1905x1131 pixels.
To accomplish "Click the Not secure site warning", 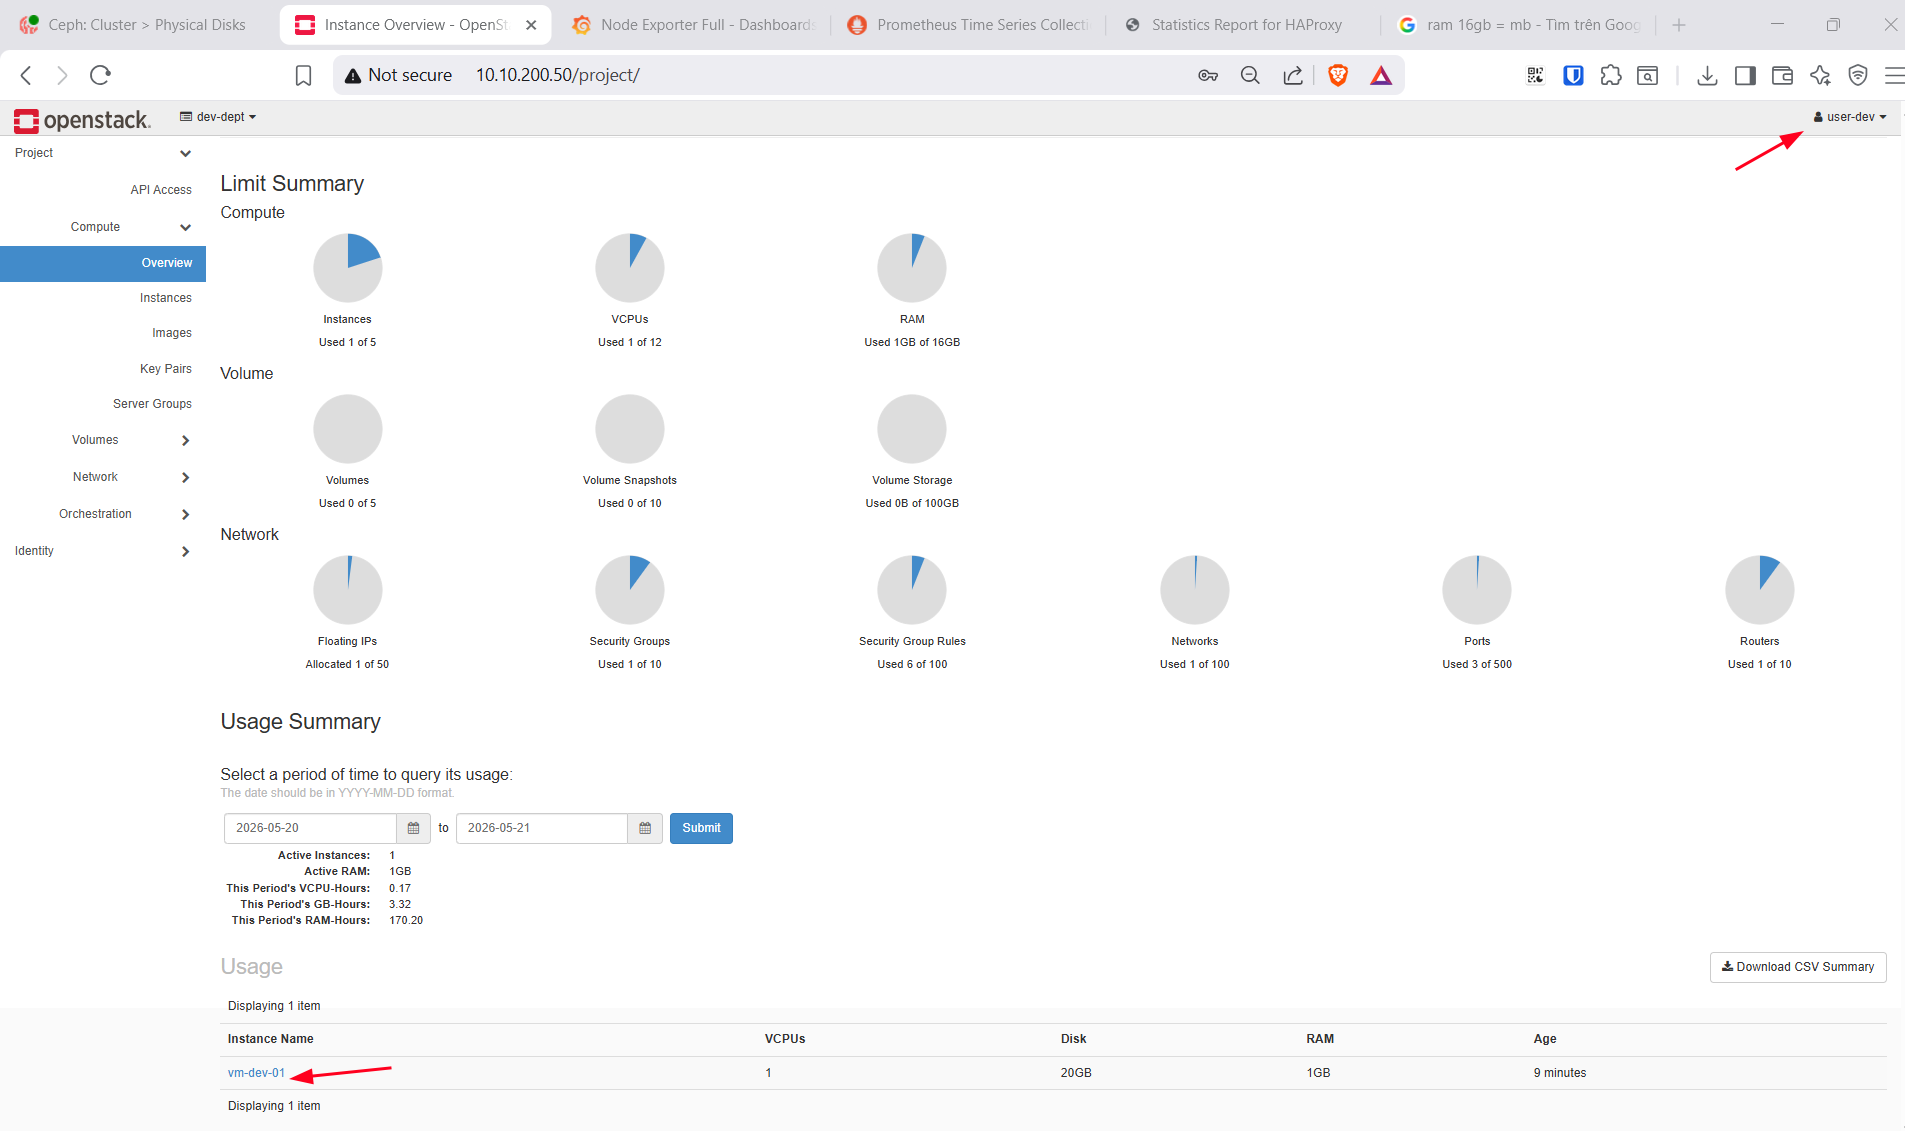I will pos(398,75).
